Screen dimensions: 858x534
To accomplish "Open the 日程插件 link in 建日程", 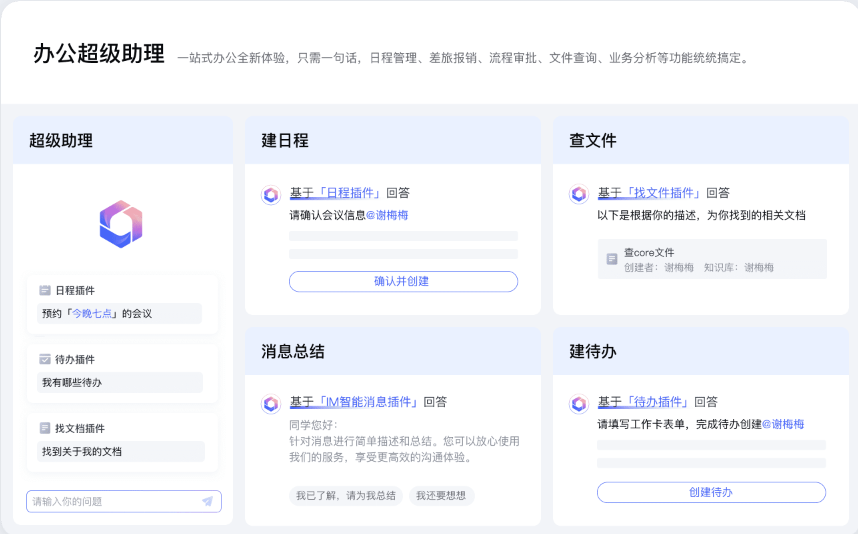I will coord(350,193).
